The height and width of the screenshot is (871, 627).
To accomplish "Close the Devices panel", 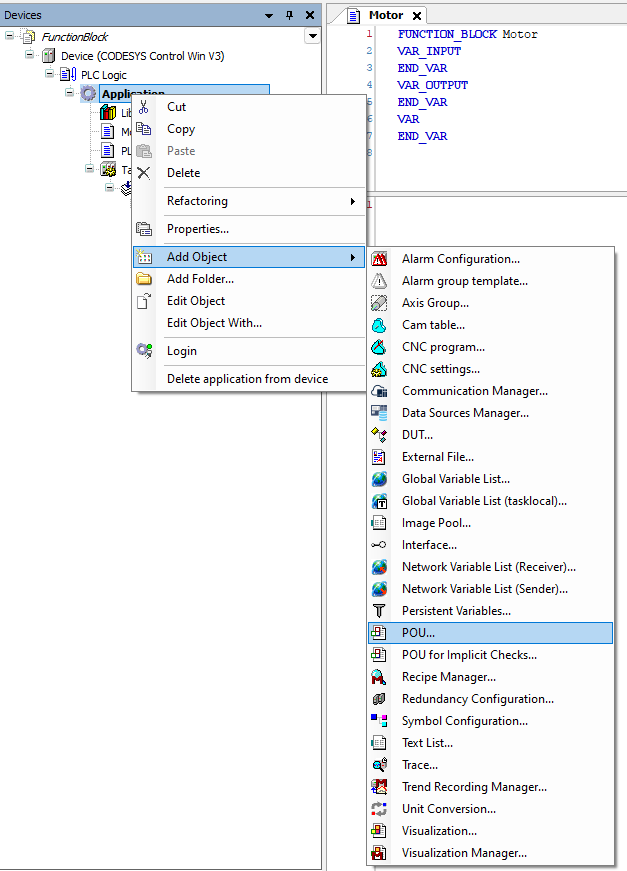I will coord(310,15).
